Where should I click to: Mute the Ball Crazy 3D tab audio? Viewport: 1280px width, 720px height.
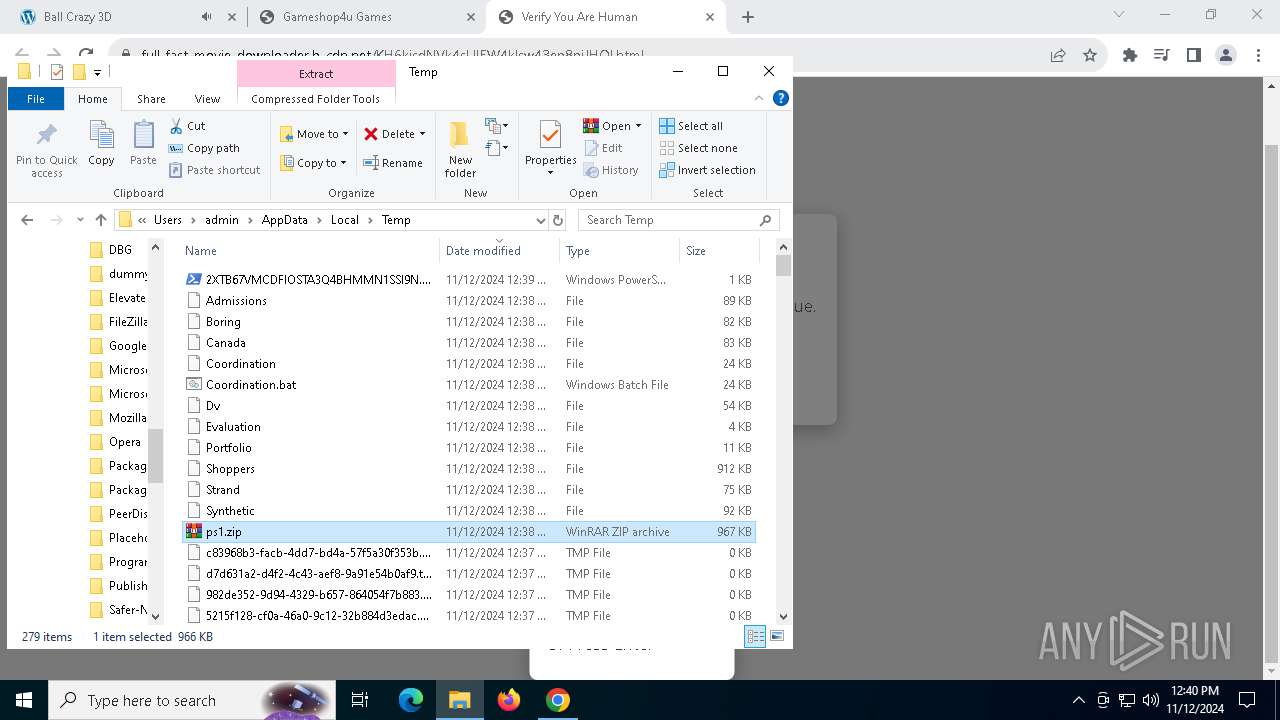click(206, 17)
